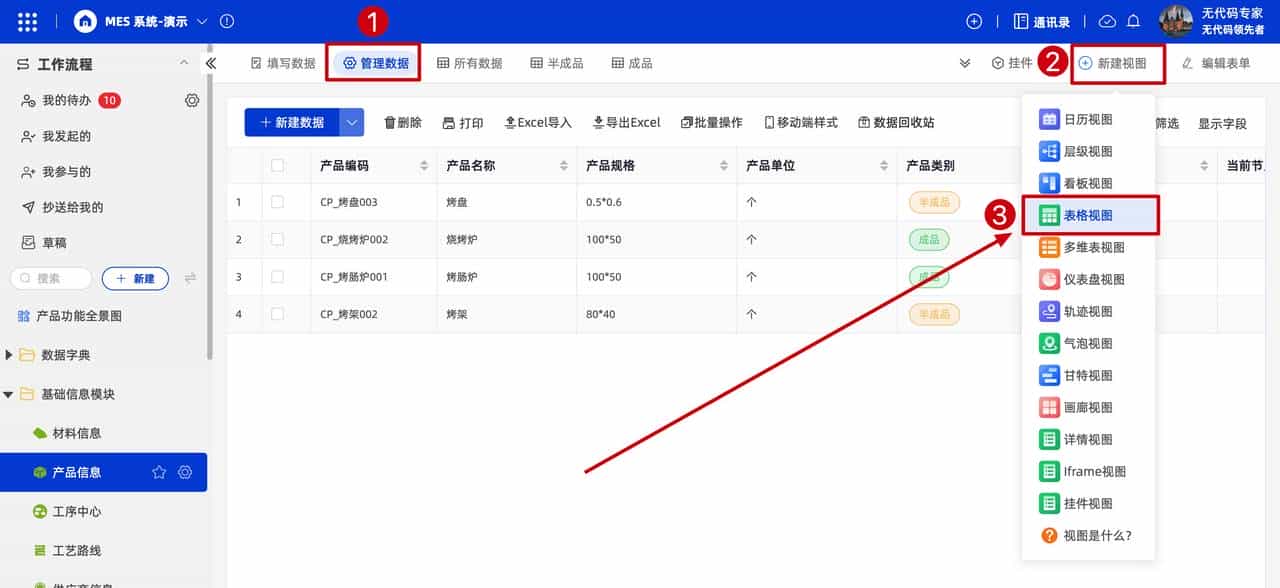Image resolution: width=1280 pixels, height=588 pixels.
Task: Open the notification bell icon
Action: pyautogui.click(x=1133, y=20)
